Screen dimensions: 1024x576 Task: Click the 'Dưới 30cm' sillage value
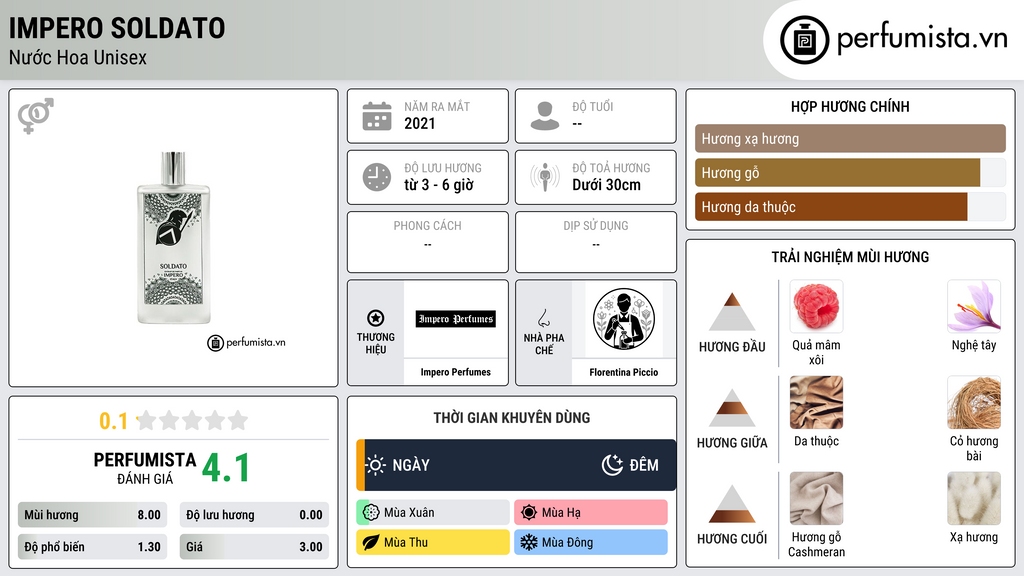click(x=606, y=185)
